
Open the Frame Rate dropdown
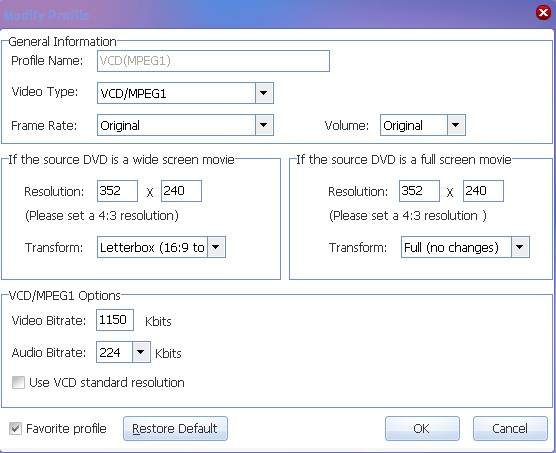tap(264, 125)
